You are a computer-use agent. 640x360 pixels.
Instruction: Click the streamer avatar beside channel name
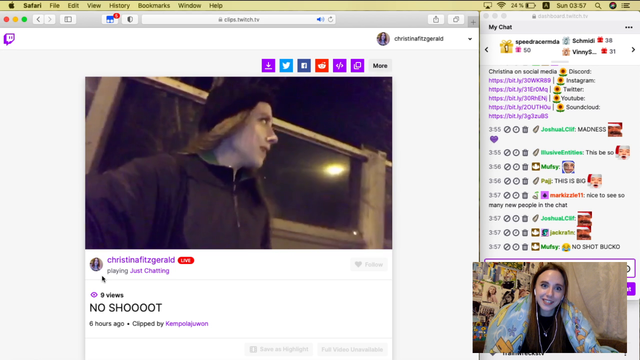pyautogui.click(x=96, y=264)
